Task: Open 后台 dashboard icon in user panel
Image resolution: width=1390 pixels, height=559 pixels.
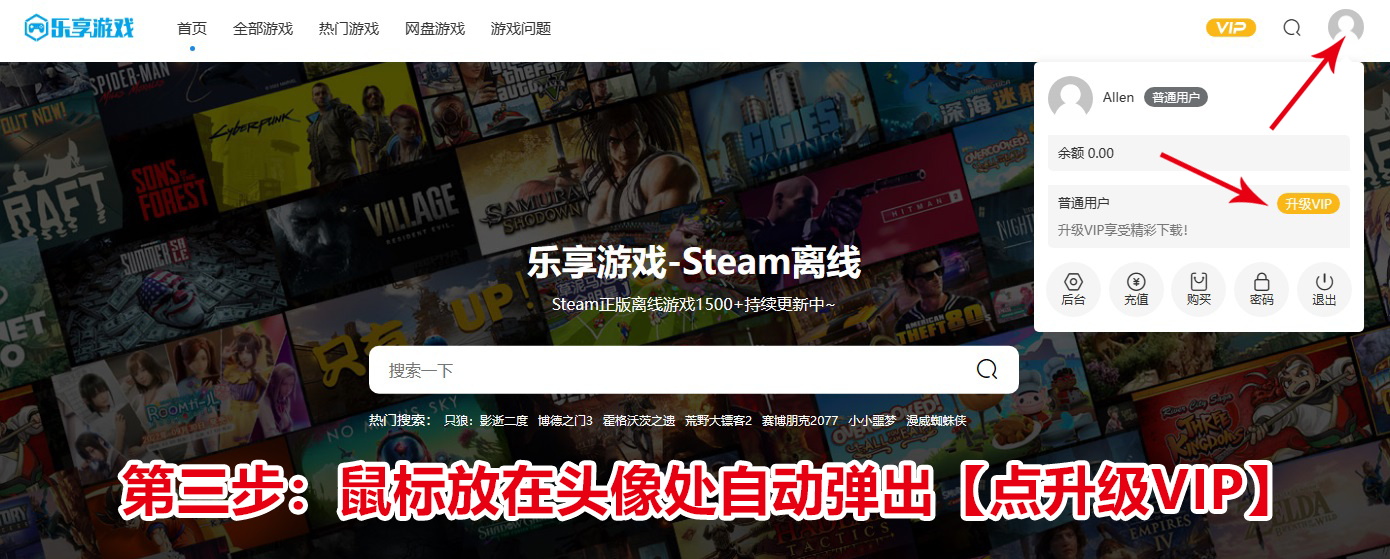Action: pyautogui.click(x=1073, y=289)
